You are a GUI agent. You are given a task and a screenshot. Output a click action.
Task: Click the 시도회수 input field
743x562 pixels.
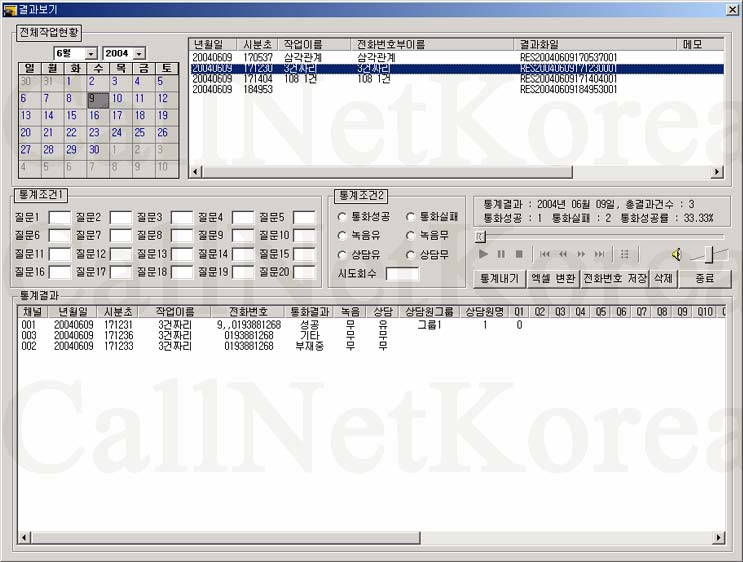402,273
